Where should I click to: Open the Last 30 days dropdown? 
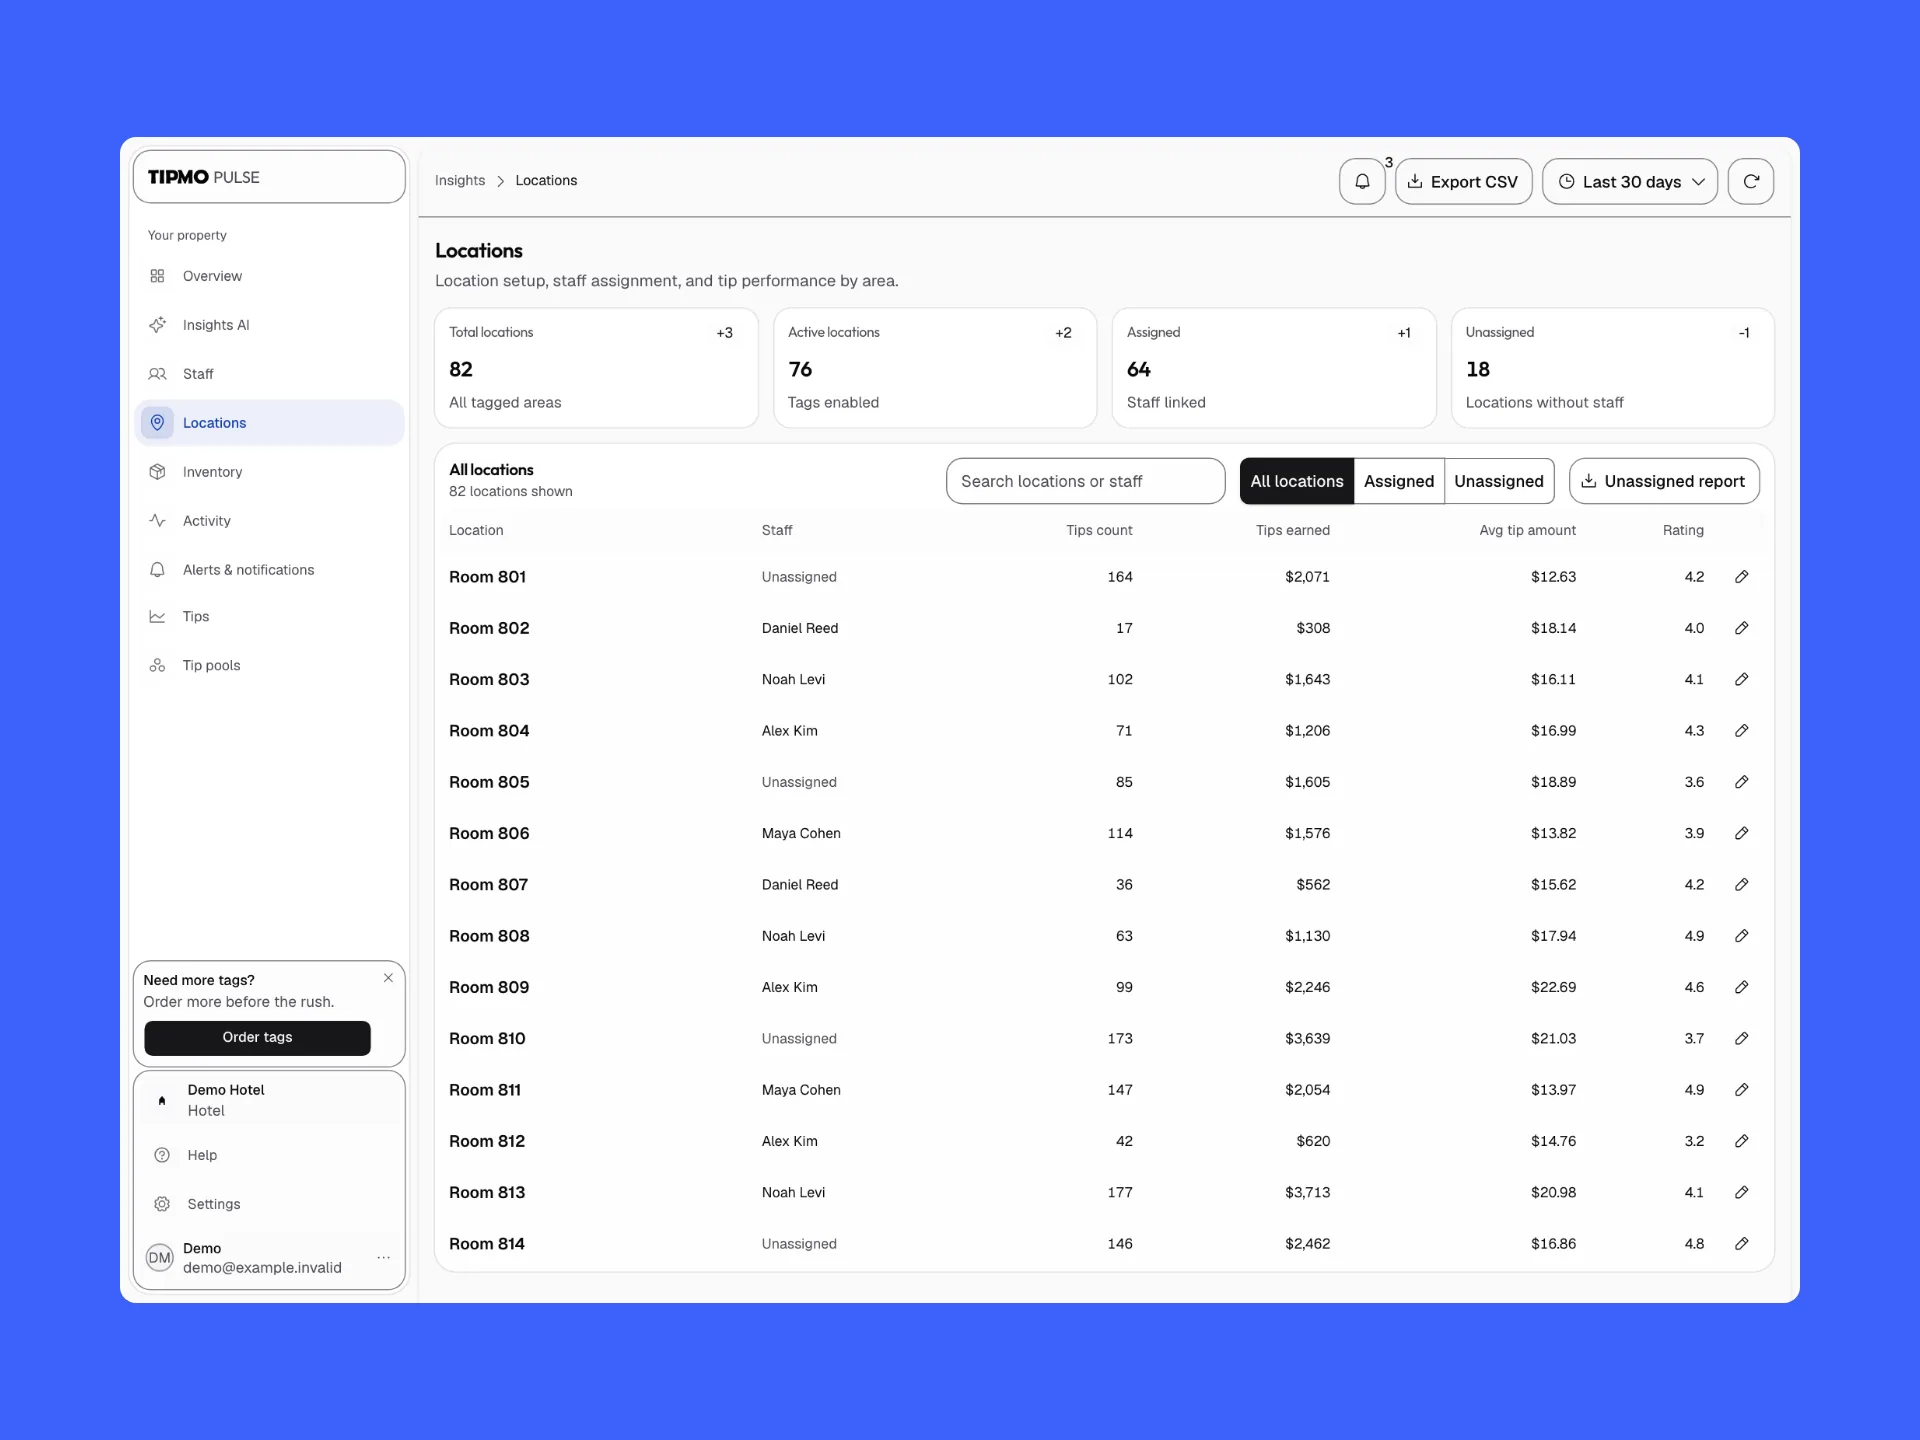1630,181
